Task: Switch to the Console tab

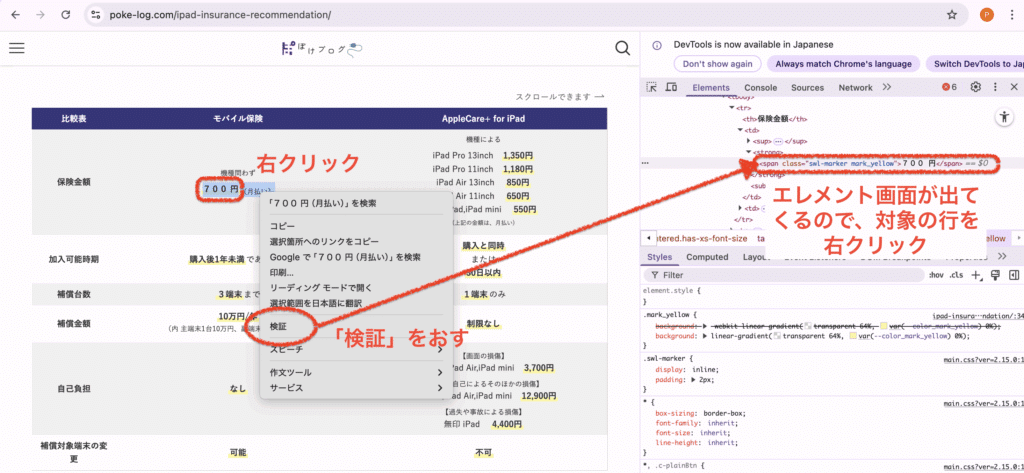Action: click(x=761, y=88)
